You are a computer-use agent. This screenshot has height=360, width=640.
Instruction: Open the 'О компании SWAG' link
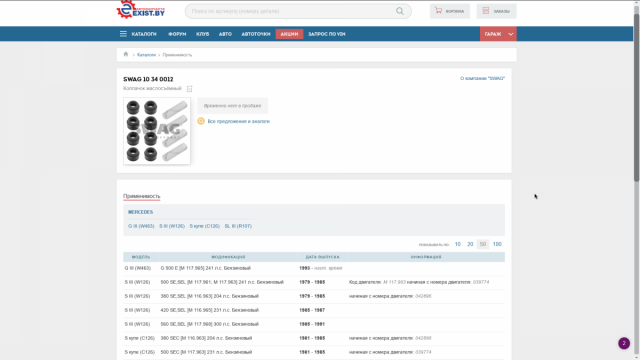(x=482, y=78)
